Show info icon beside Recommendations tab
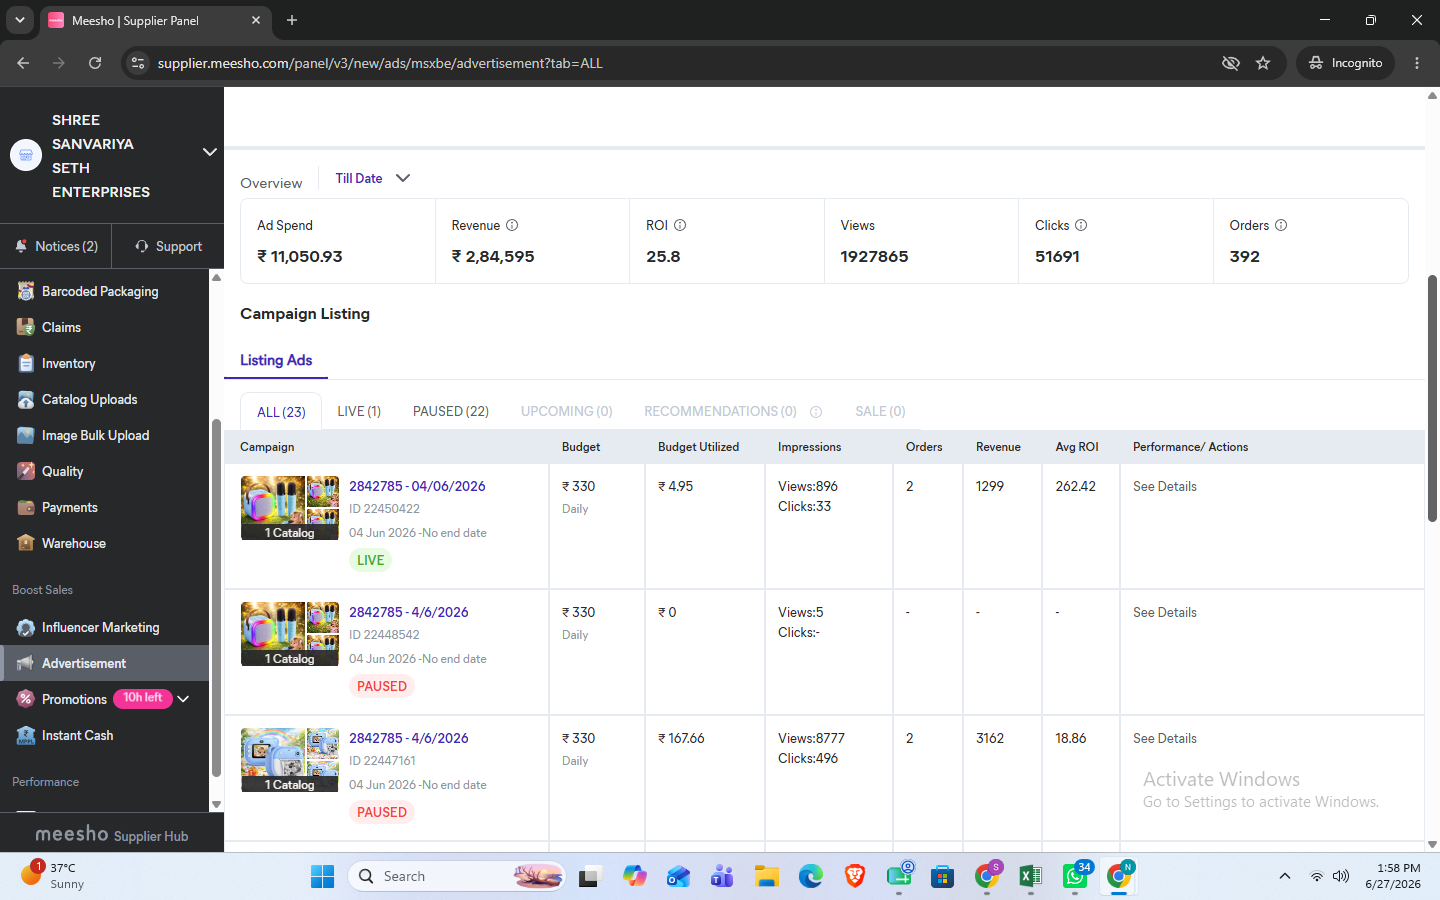 click(x=816, y=412)
